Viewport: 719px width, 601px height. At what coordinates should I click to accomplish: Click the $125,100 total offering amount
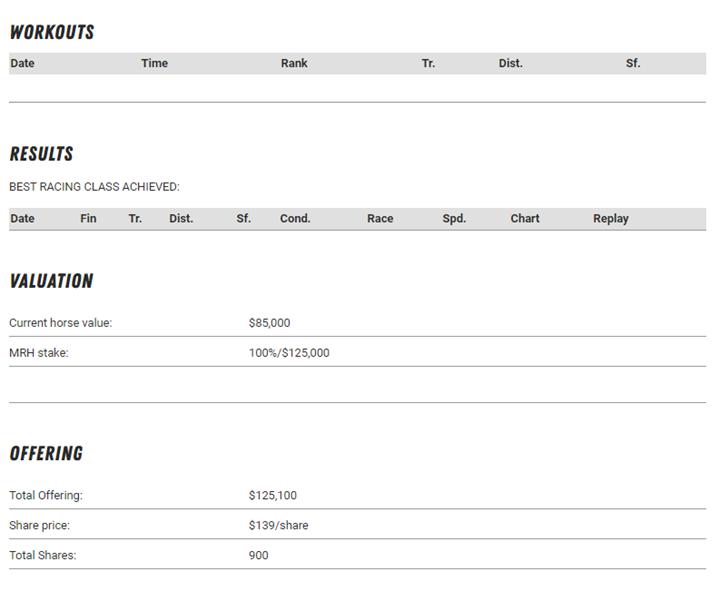tap(272, 495)
